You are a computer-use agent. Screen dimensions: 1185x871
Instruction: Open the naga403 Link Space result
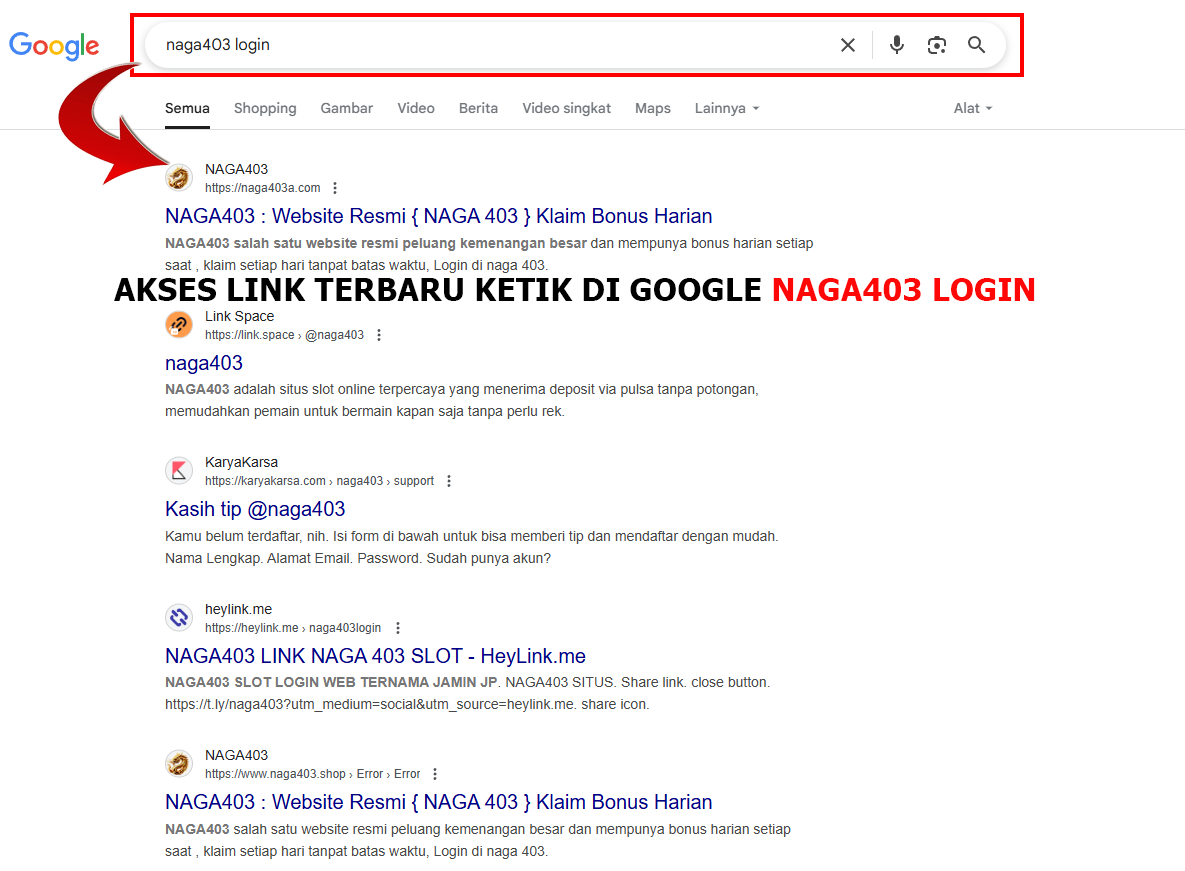204,363
